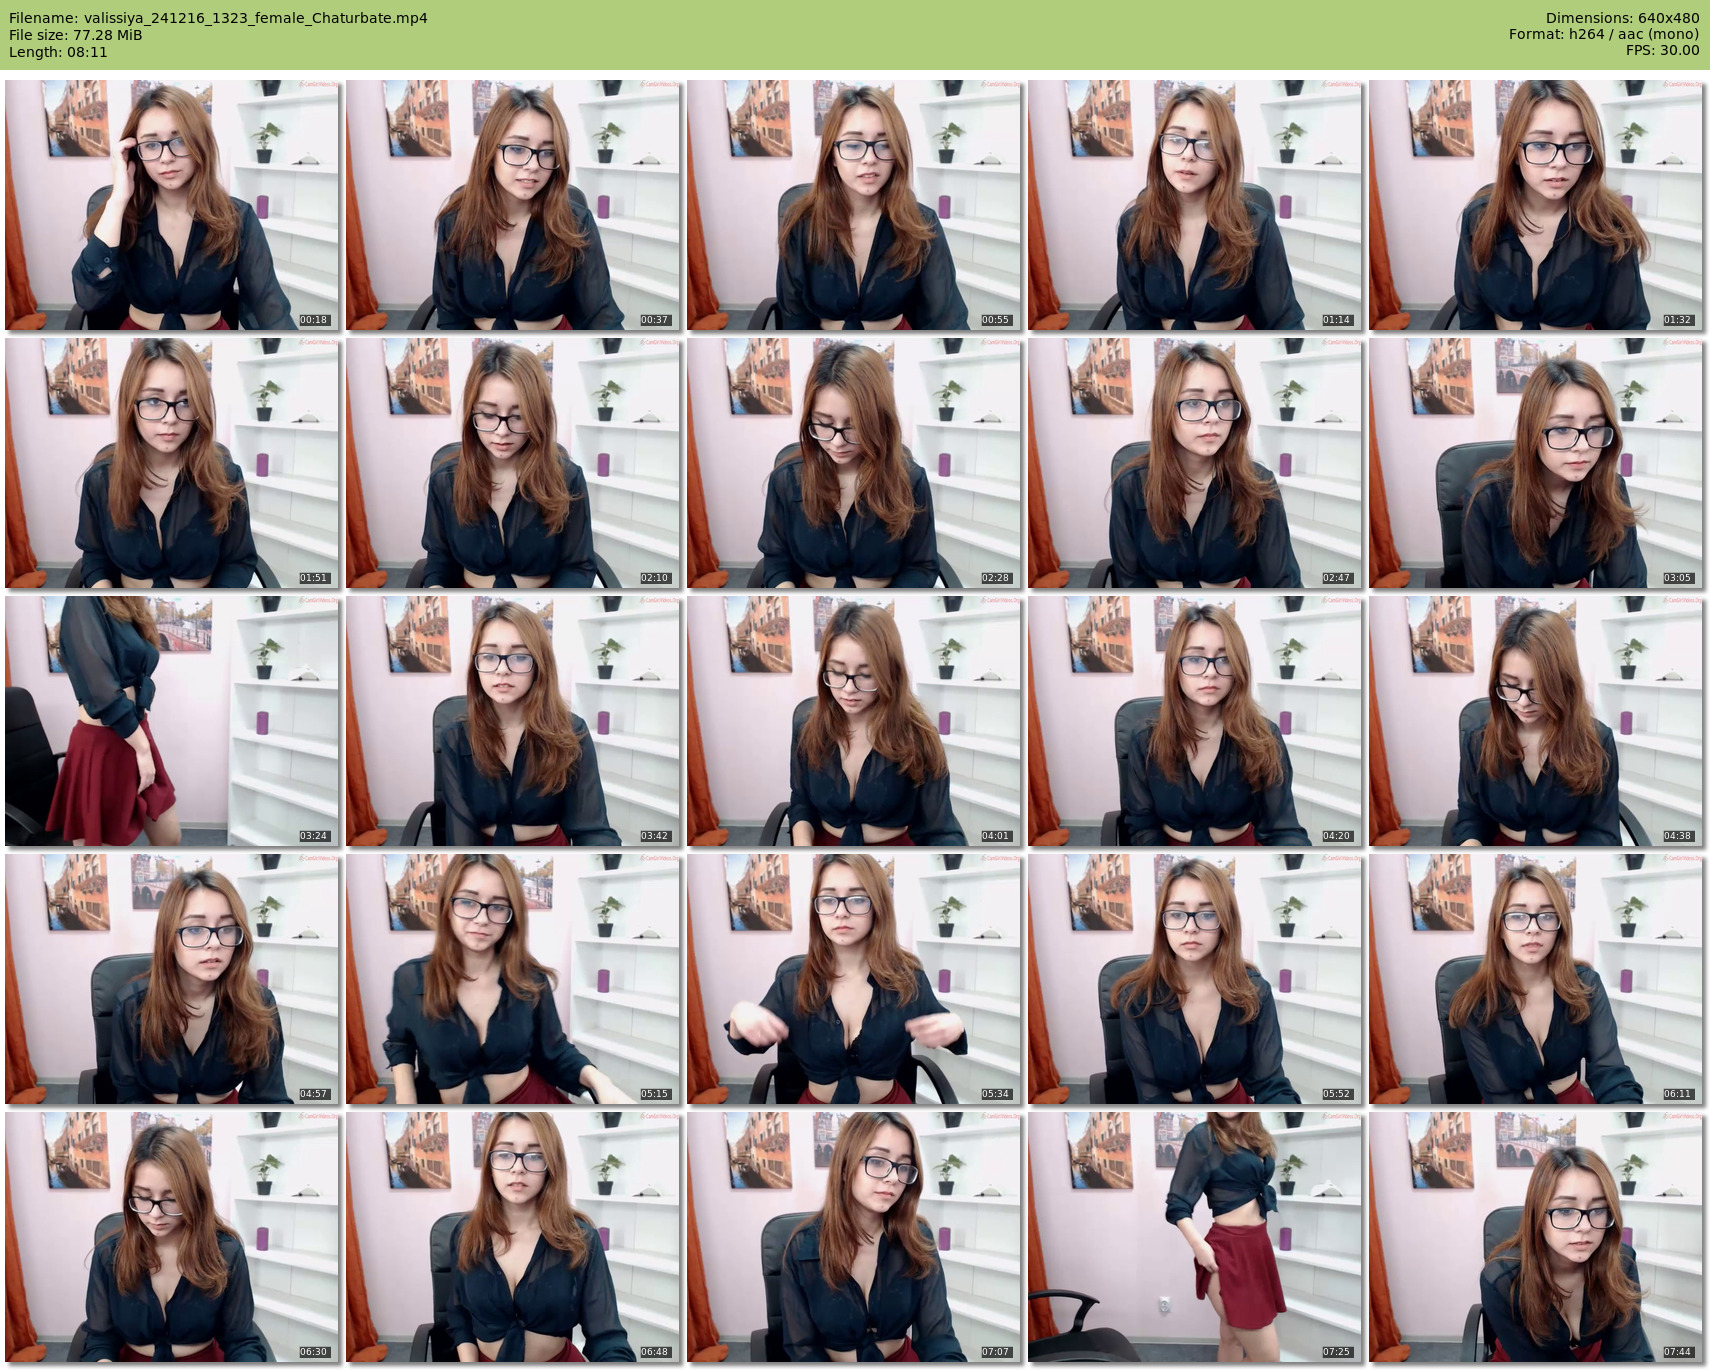This screenshot has width=1710, height=1370.
Task: Open the standing frame at 07:25
Action: coord(1195,1237)
